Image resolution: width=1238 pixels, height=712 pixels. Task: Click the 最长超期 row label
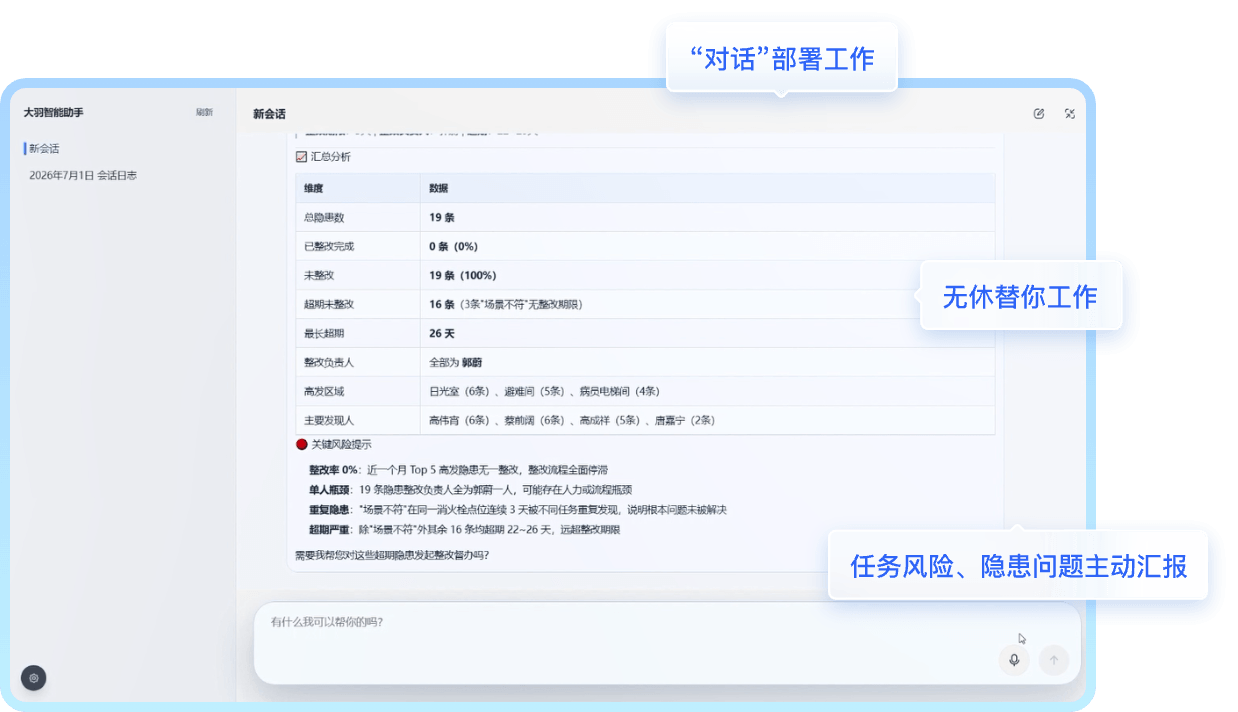pyautogui.click(x=324, y=333)
